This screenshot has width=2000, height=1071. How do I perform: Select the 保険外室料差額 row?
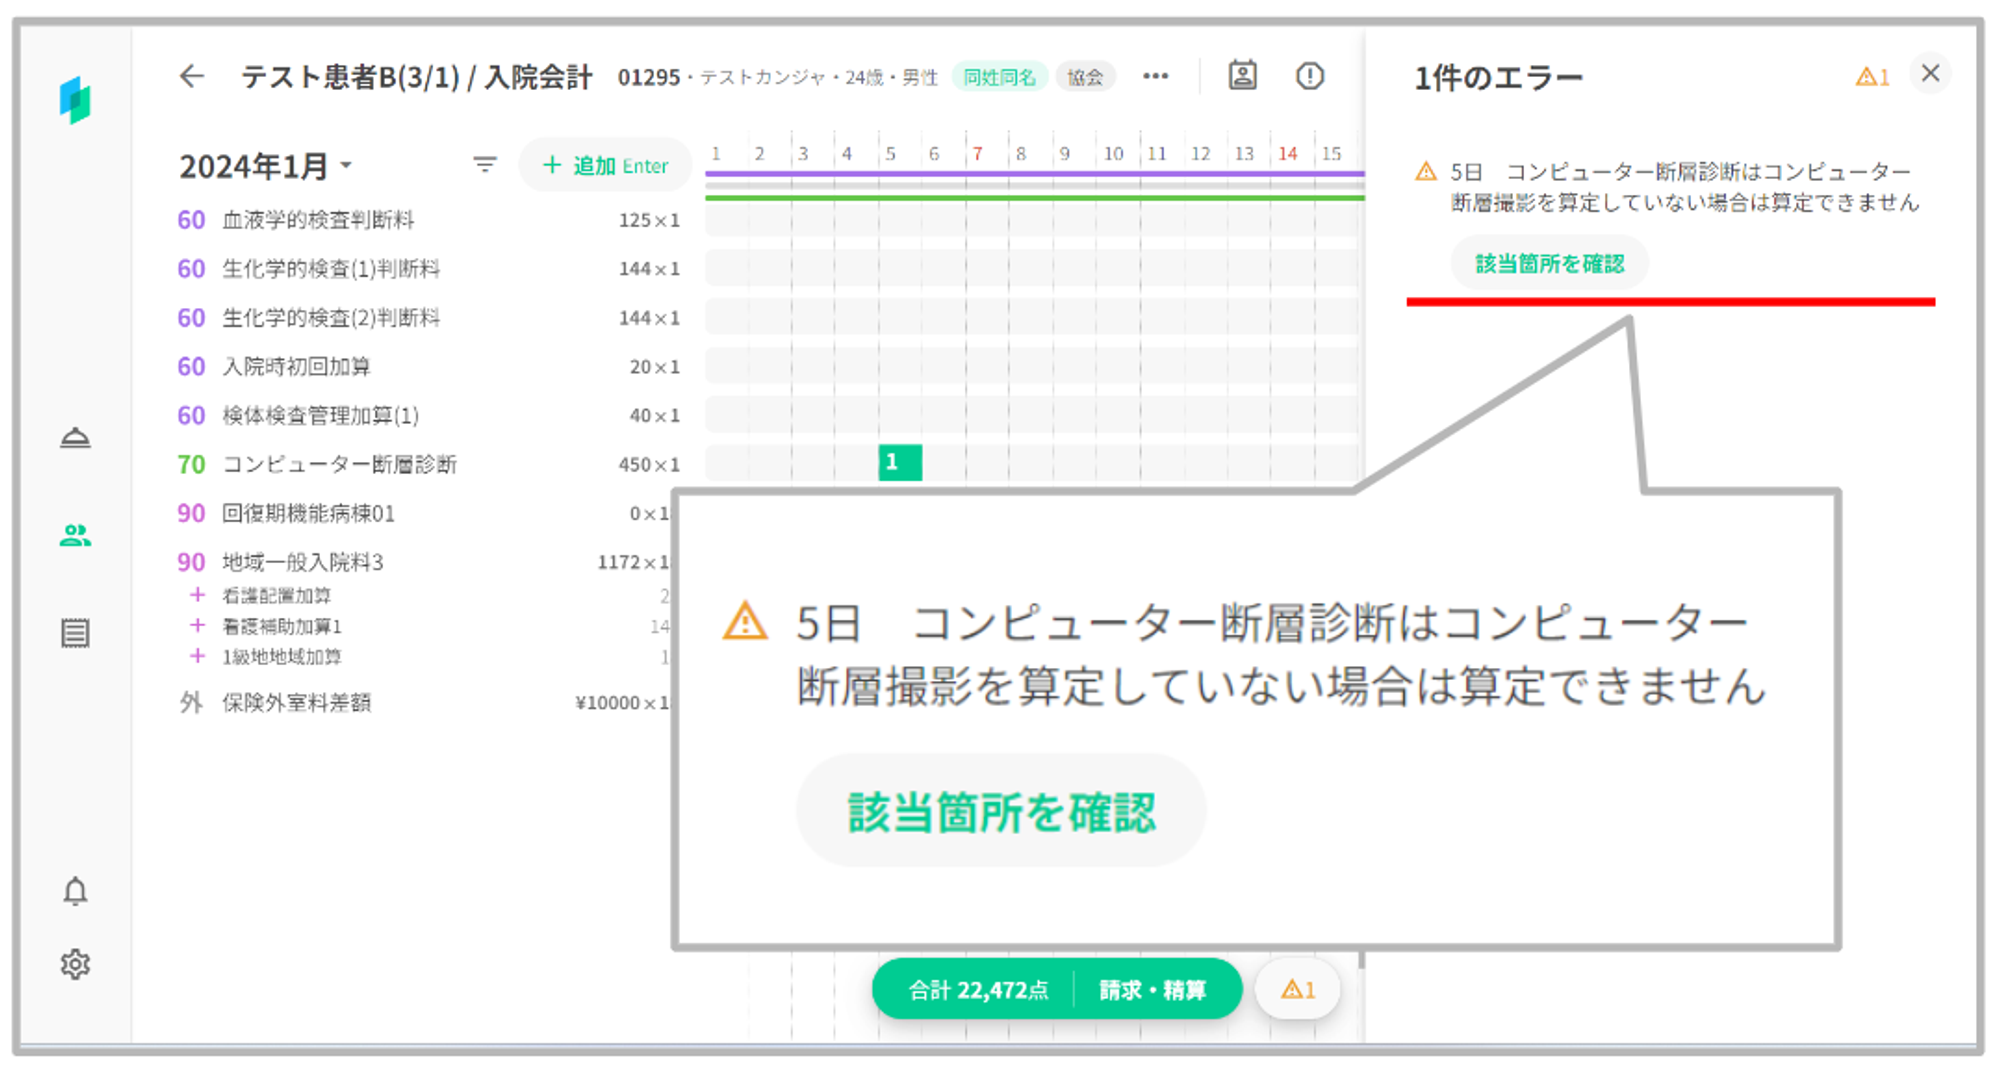(x=424, y=703)
